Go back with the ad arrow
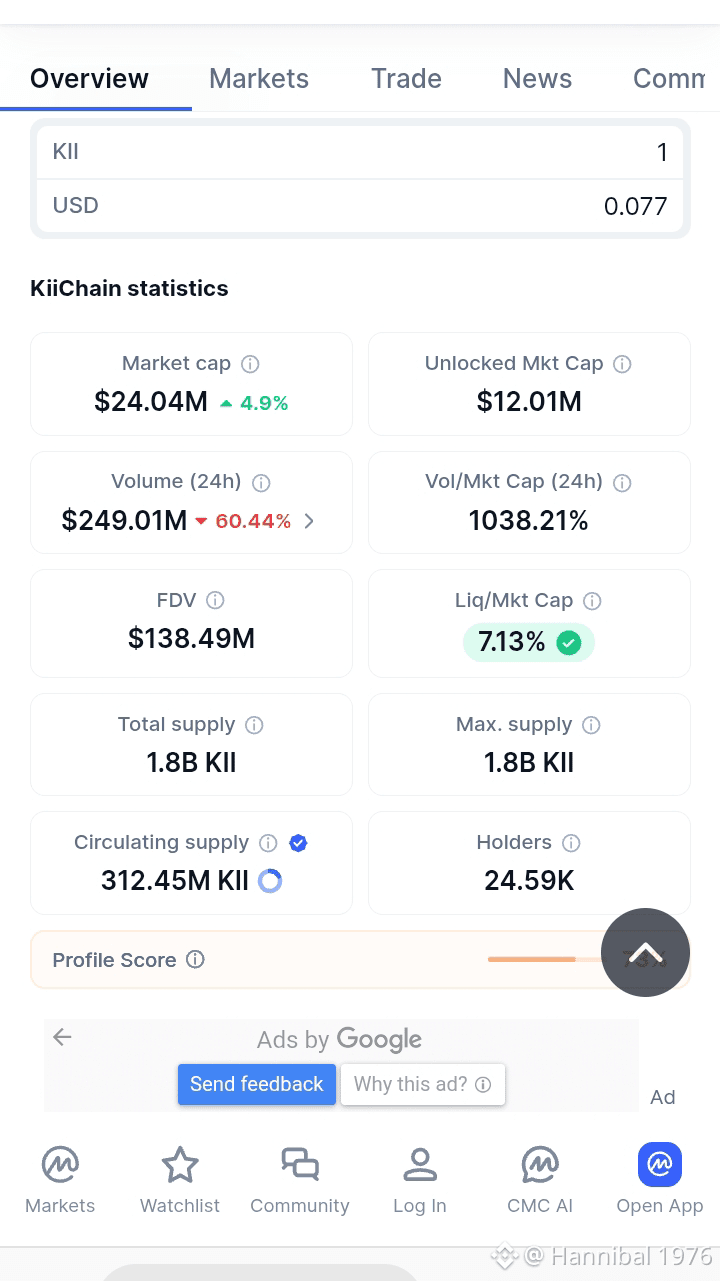 pos(62,1037)
